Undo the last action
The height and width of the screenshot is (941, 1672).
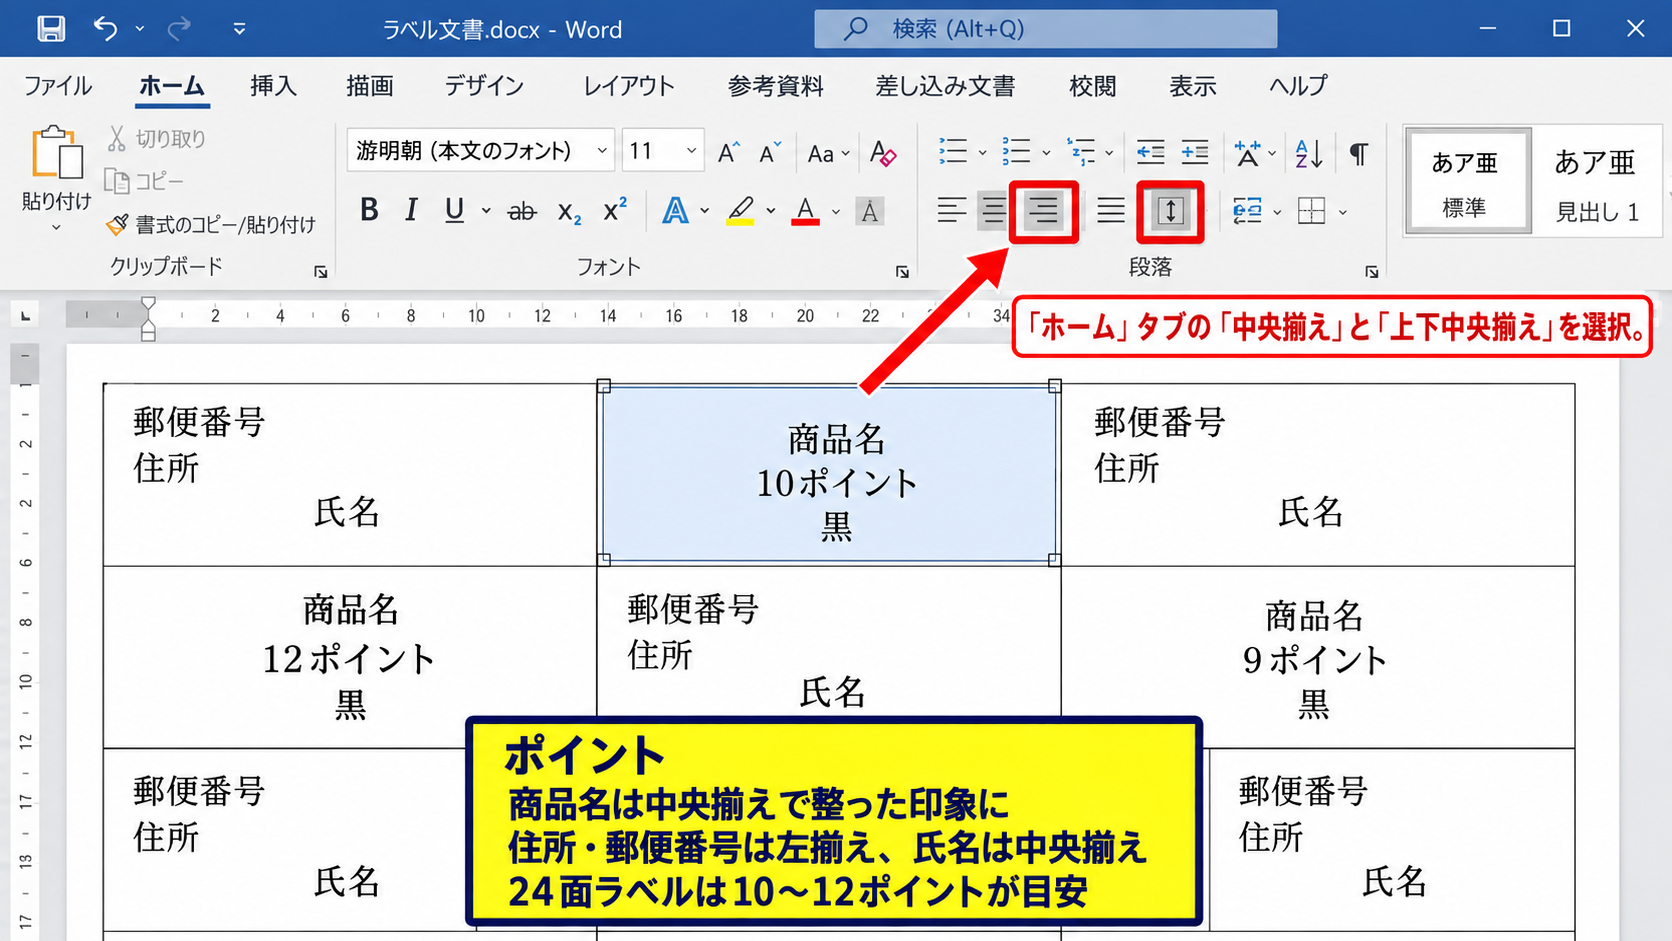105,28
